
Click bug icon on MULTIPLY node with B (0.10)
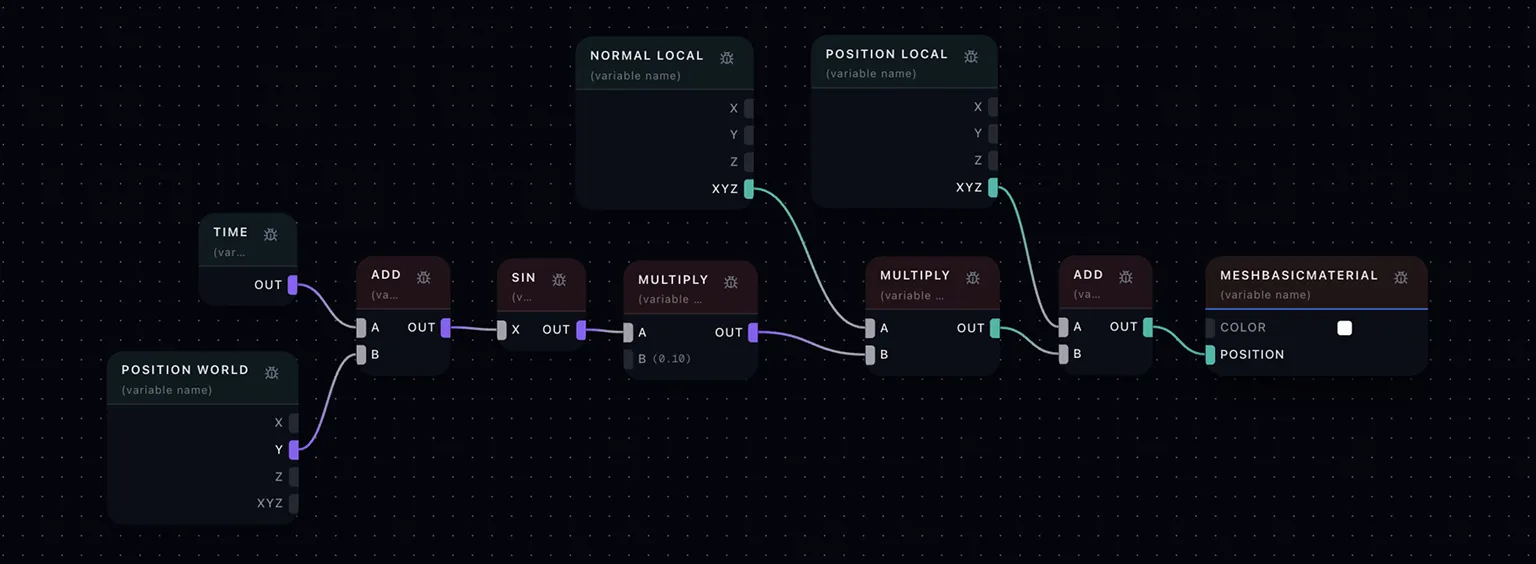[731, 281]
